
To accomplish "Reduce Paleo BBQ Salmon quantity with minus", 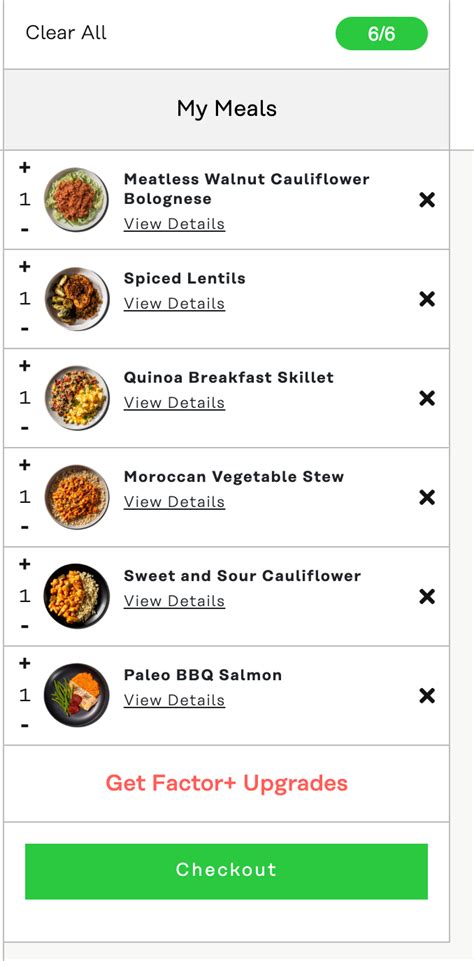I will [25, 726].
